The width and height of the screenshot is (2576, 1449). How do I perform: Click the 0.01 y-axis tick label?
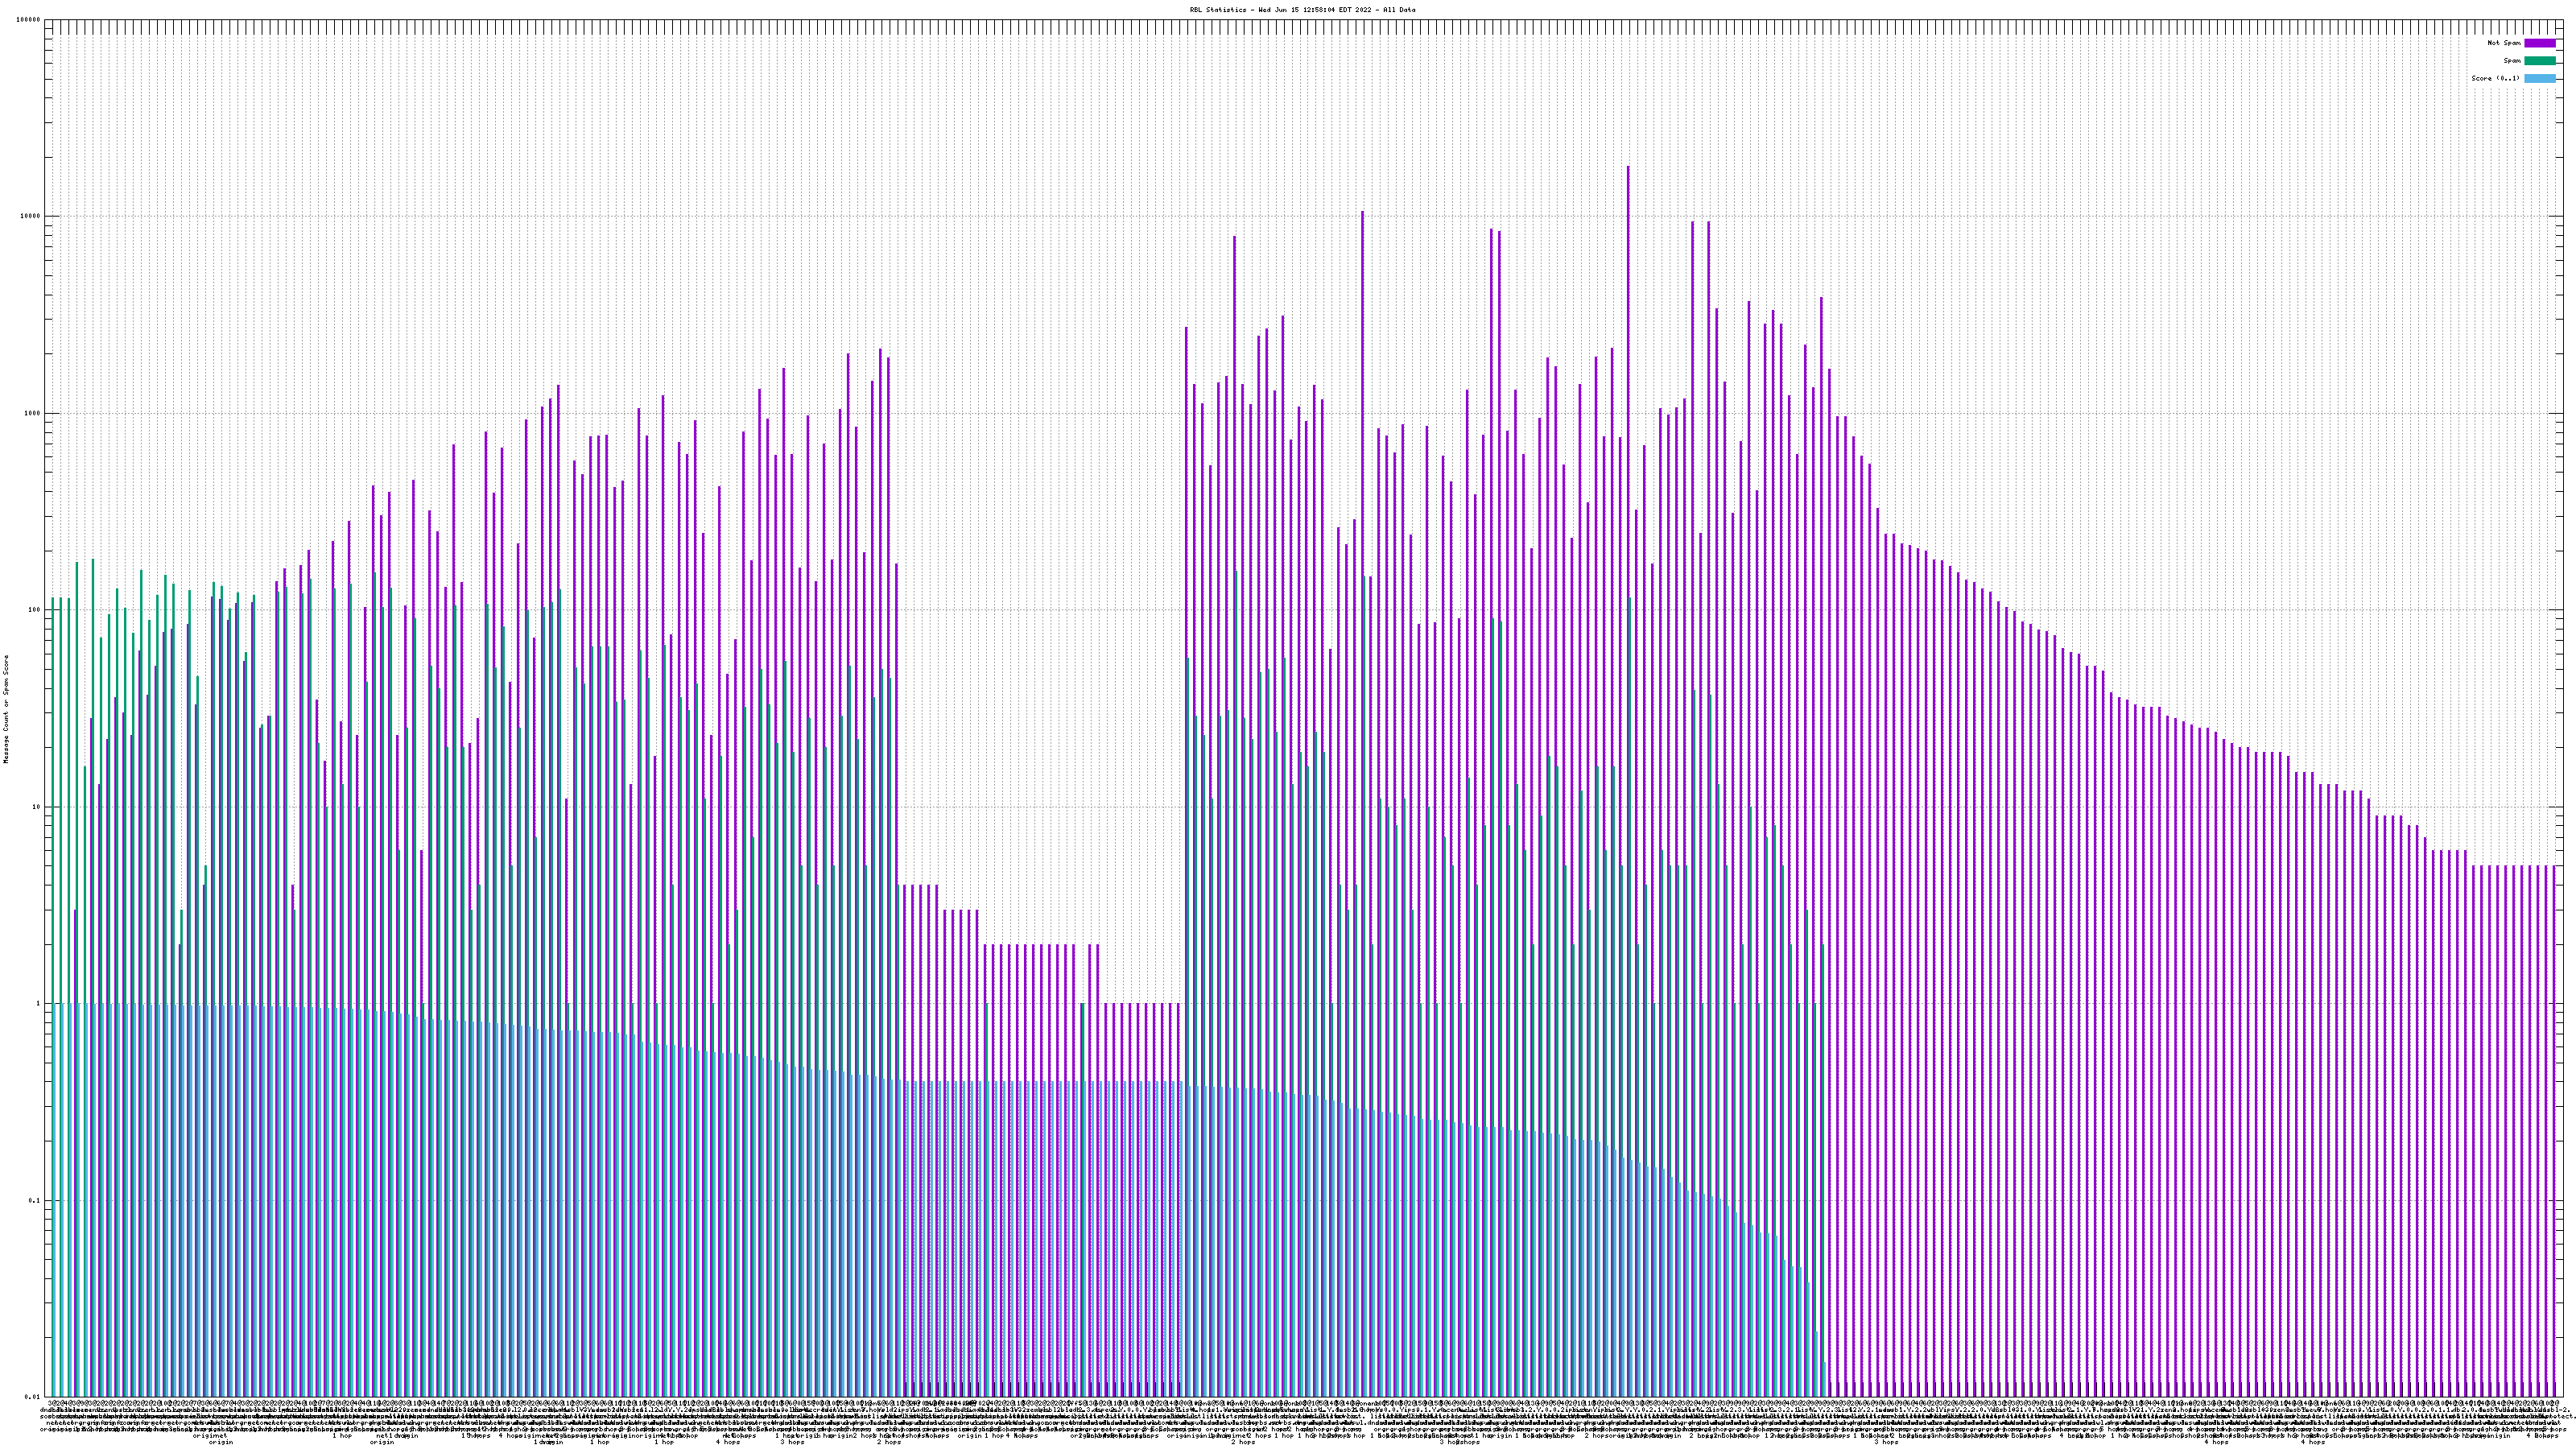[x=33, y=1397]
